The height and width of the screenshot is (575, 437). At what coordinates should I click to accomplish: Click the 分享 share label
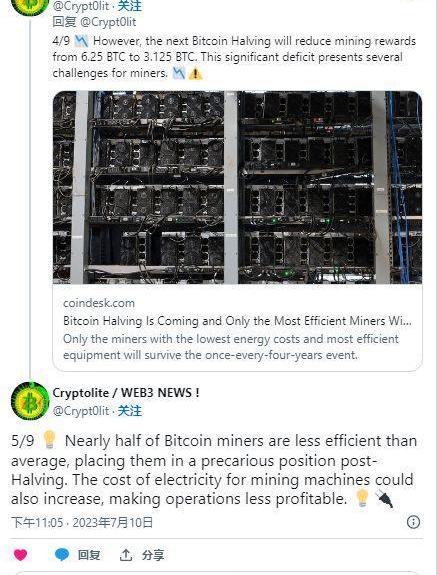(153, 555)
